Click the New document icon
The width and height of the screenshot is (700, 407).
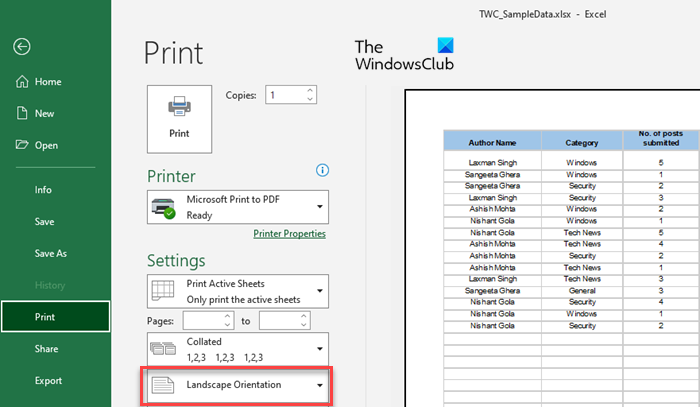point(22,113)
